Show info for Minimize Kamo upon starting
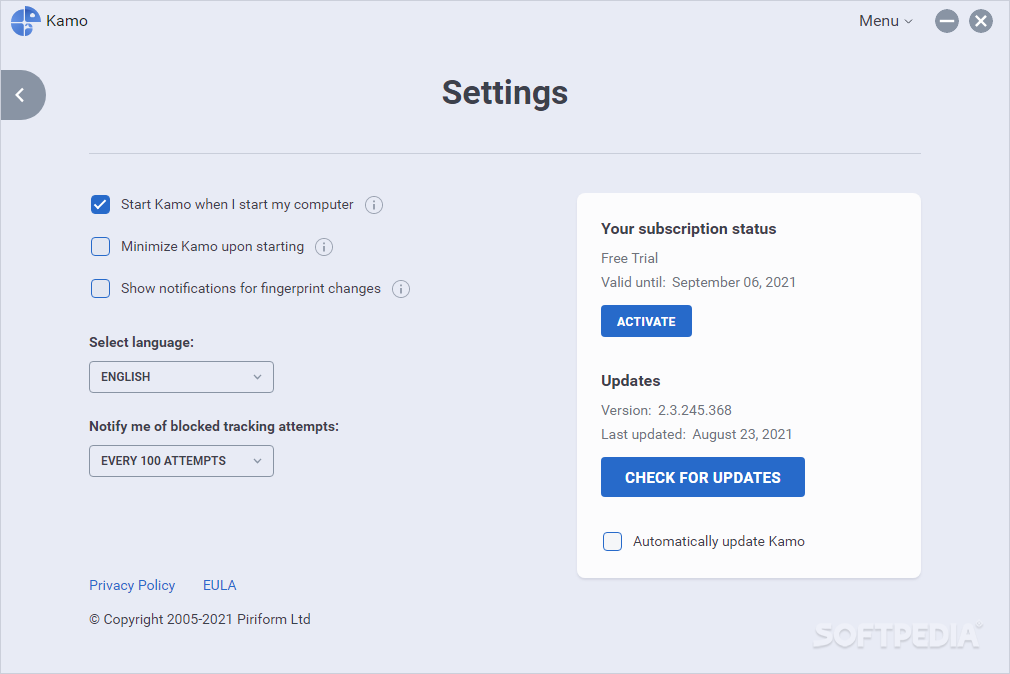1010x674 pixels. [323, 247]
